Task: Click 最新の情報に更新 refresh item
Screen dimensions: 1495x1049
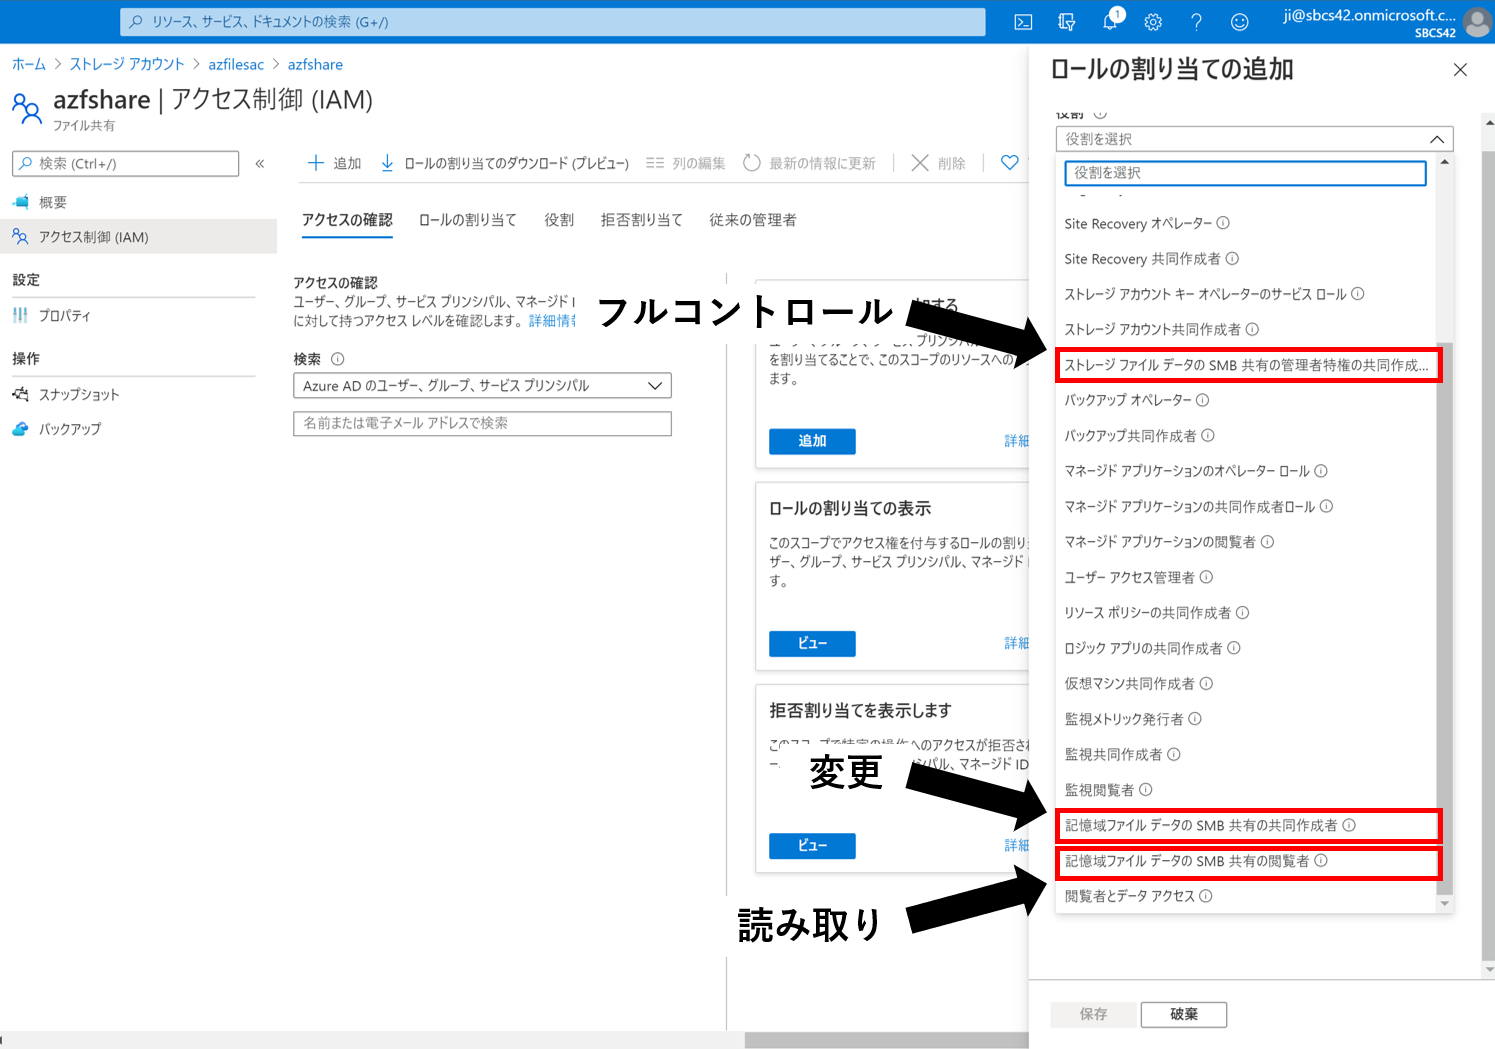Action: (809, 163)
